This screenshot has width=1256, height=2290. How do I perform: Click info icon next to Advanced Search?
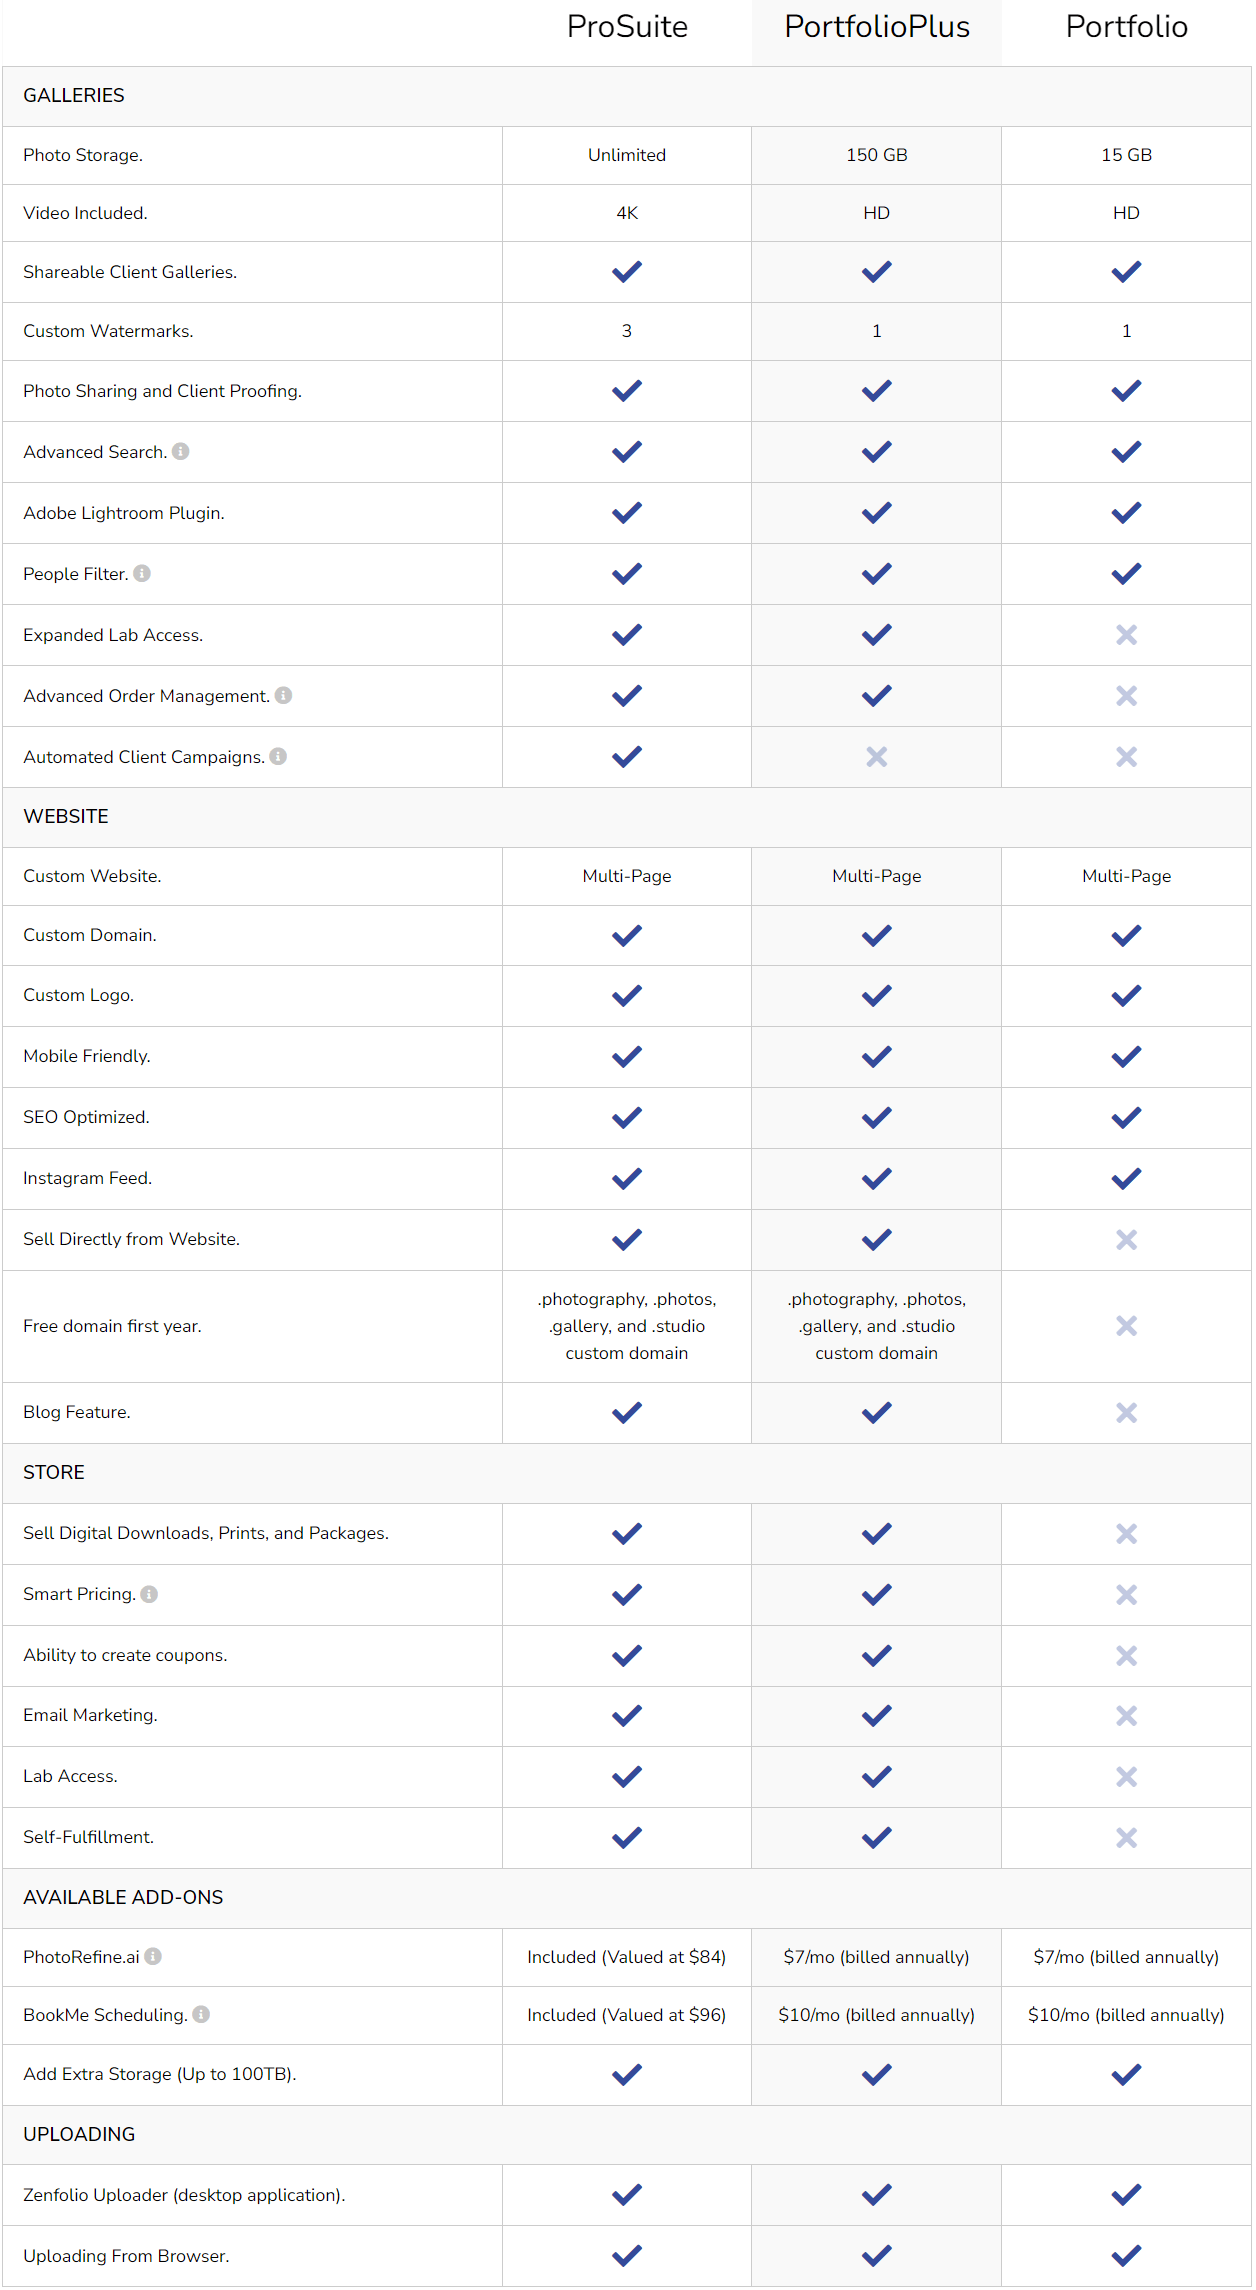(181, 452)
